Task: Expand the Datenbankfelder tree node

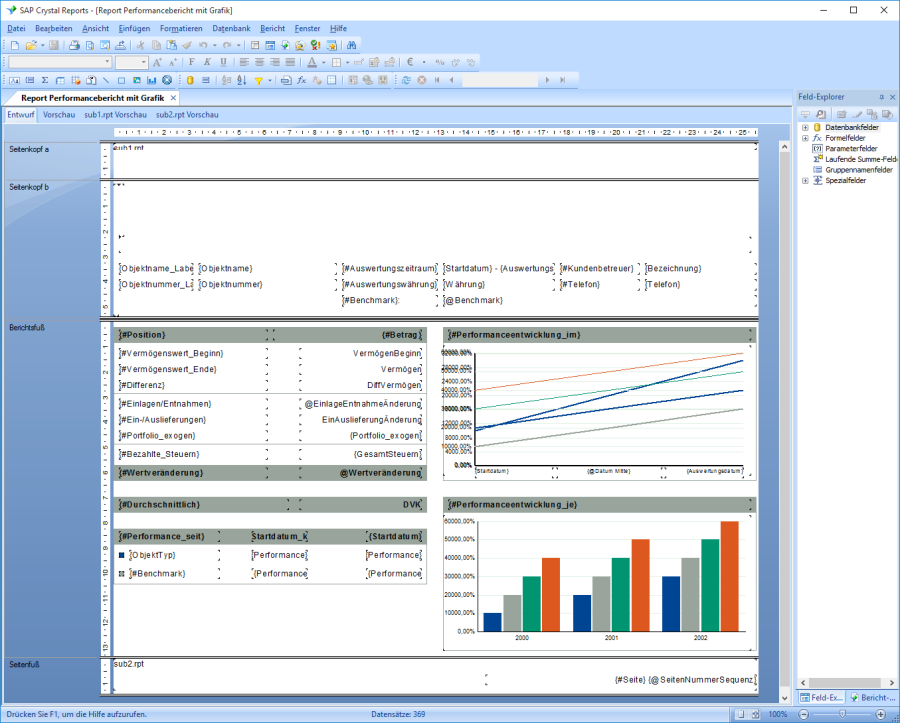Action: pyautogui.click(x=805, y=128)
